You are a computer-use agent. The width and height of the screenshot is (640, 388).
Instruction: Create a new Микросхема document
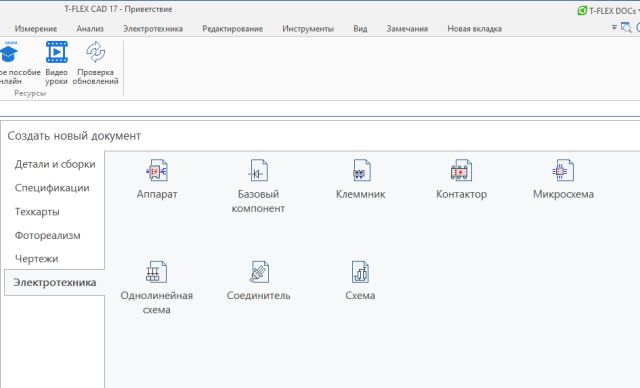pos(563,180)
